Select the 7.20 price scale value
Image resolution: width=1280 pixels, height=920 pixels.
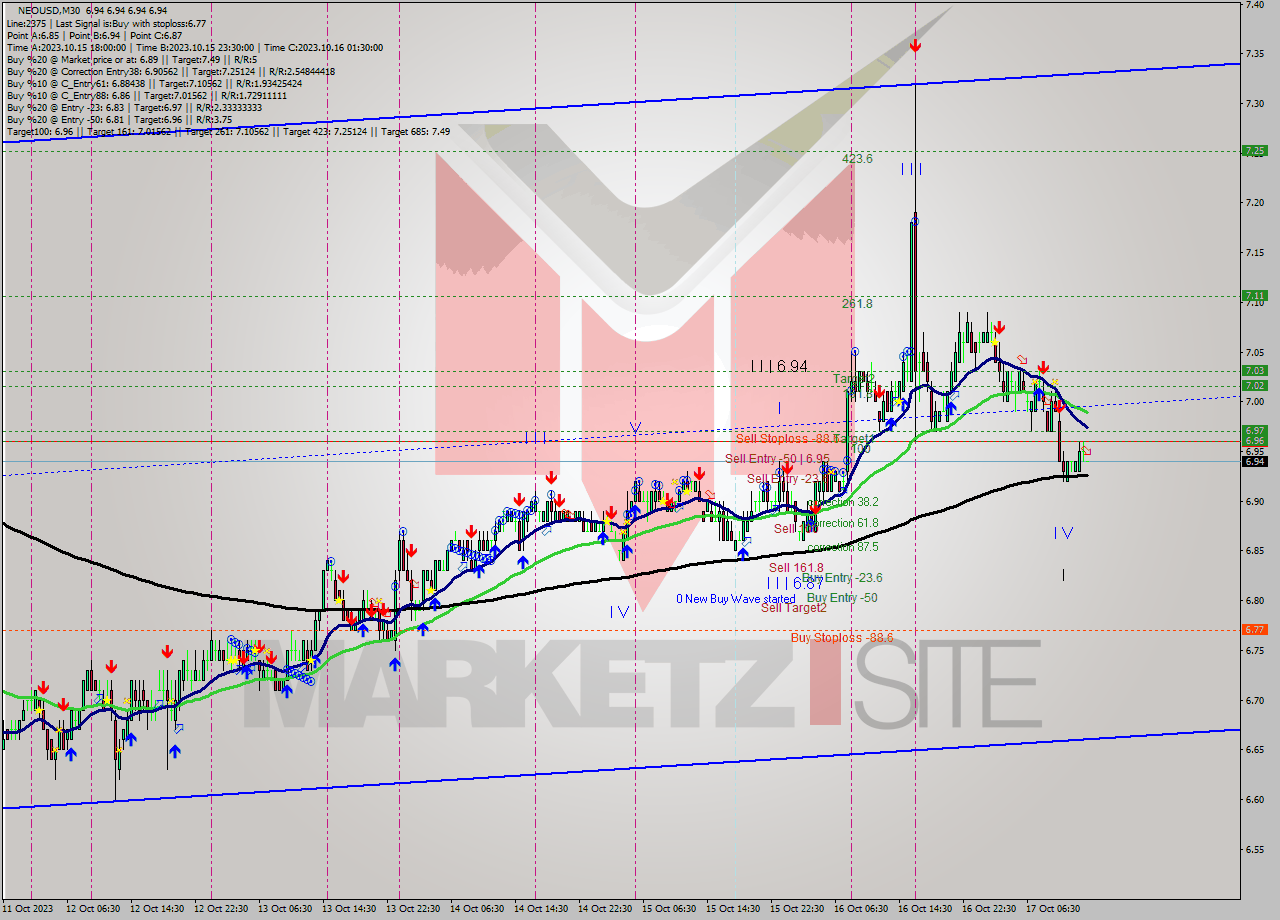[x=1254, y=203]
